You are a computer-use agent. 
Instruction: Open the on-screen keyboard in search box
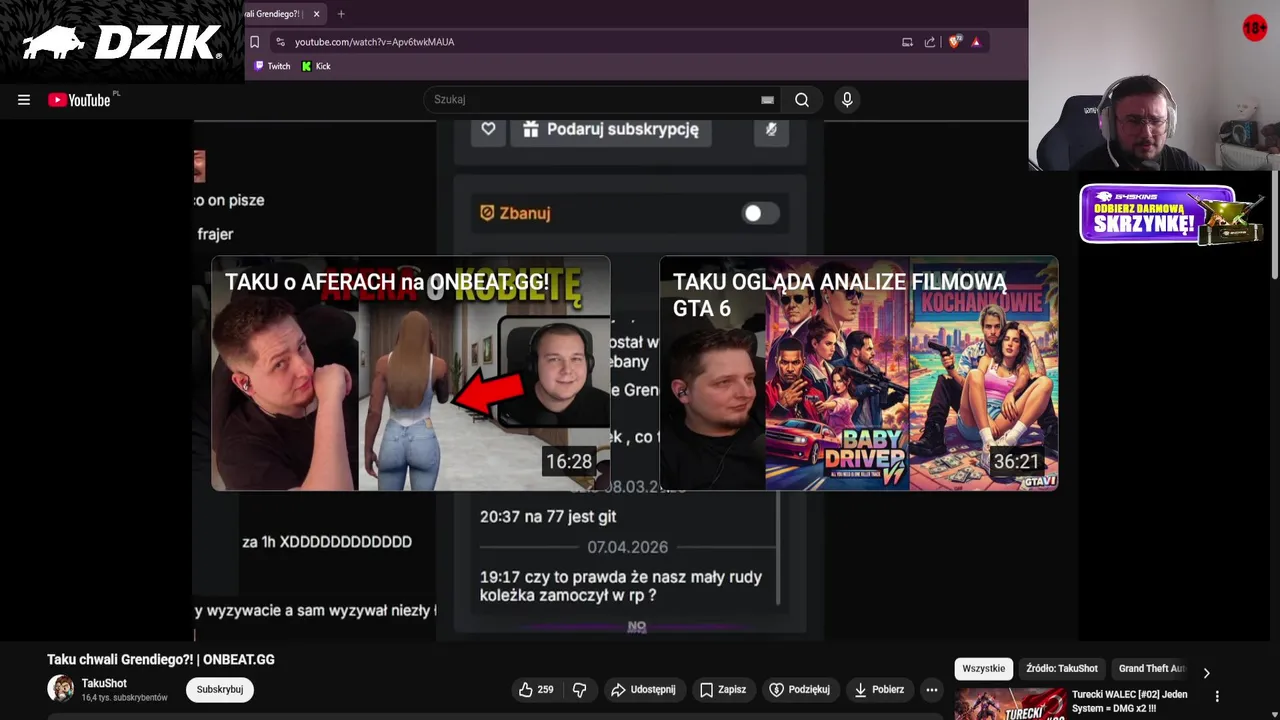pos(767,100)
